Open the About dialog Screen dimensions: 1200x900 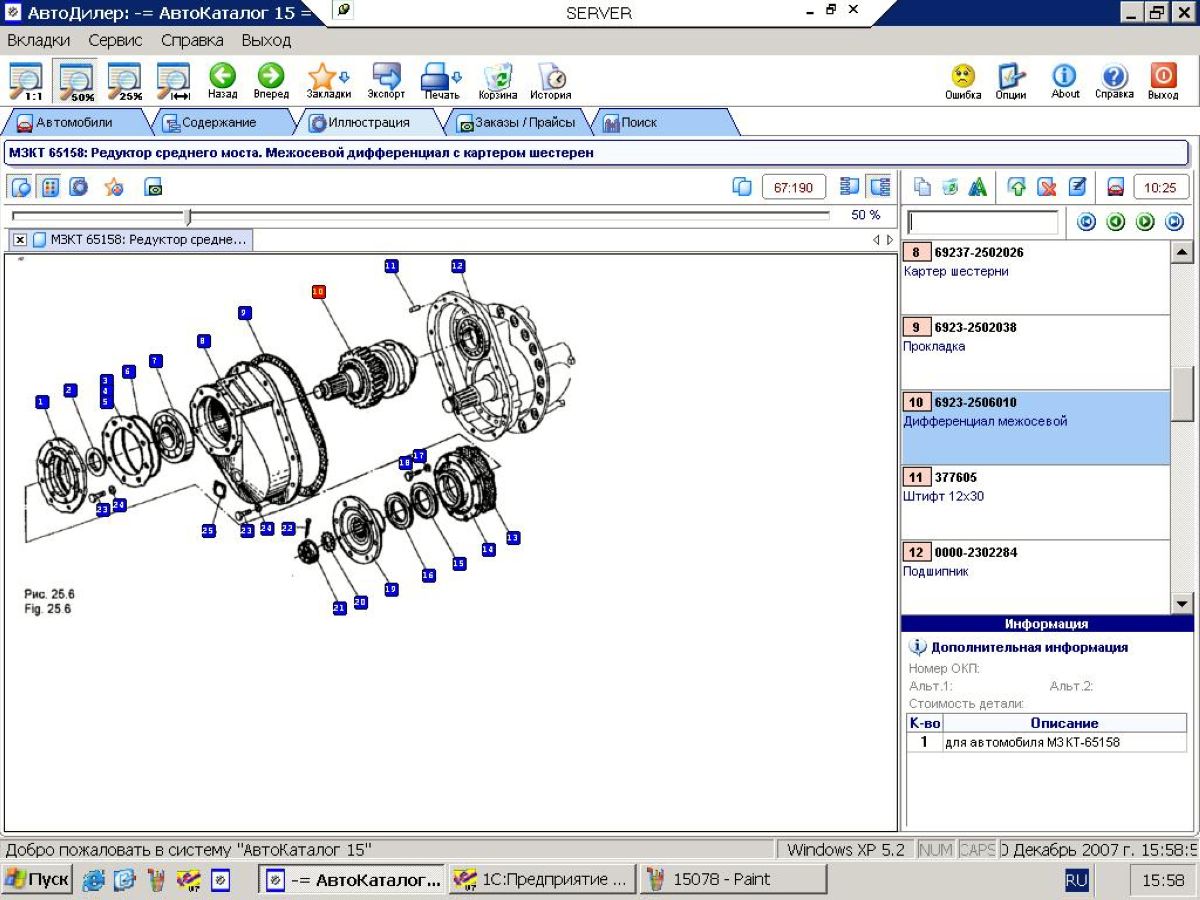[x=1065, y=81]
